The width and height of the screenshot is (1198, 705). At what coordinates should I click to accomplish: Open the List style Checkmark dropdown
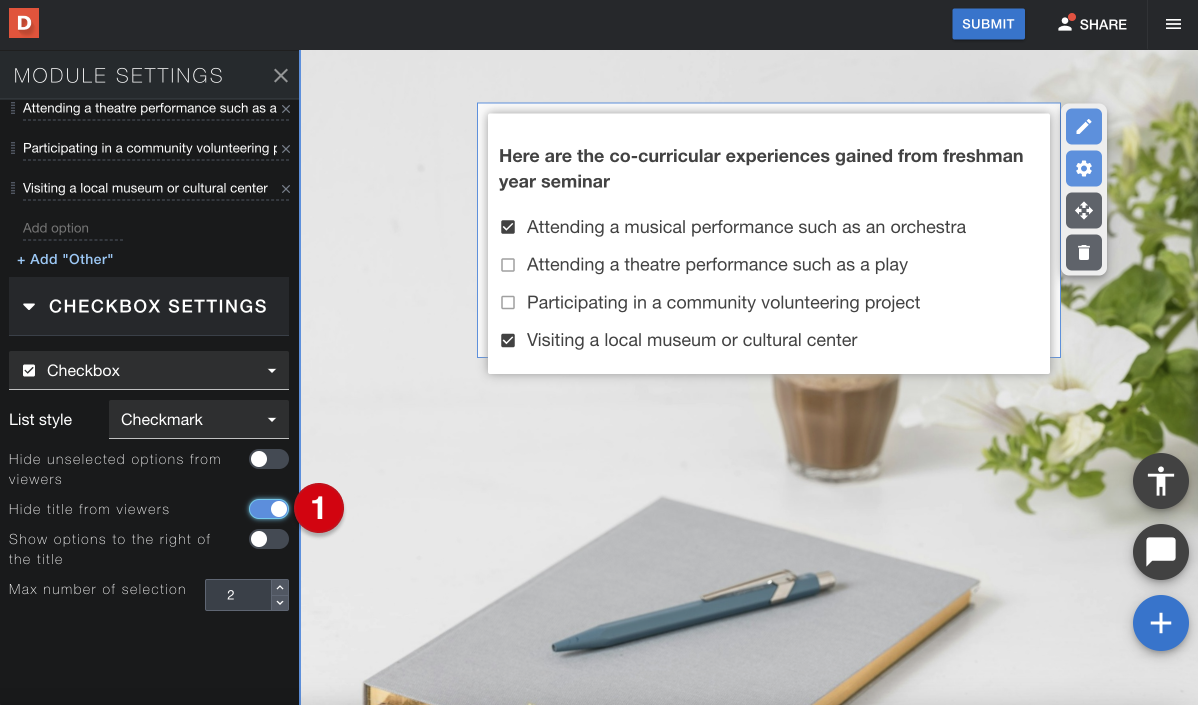click(x=199, y=419)
